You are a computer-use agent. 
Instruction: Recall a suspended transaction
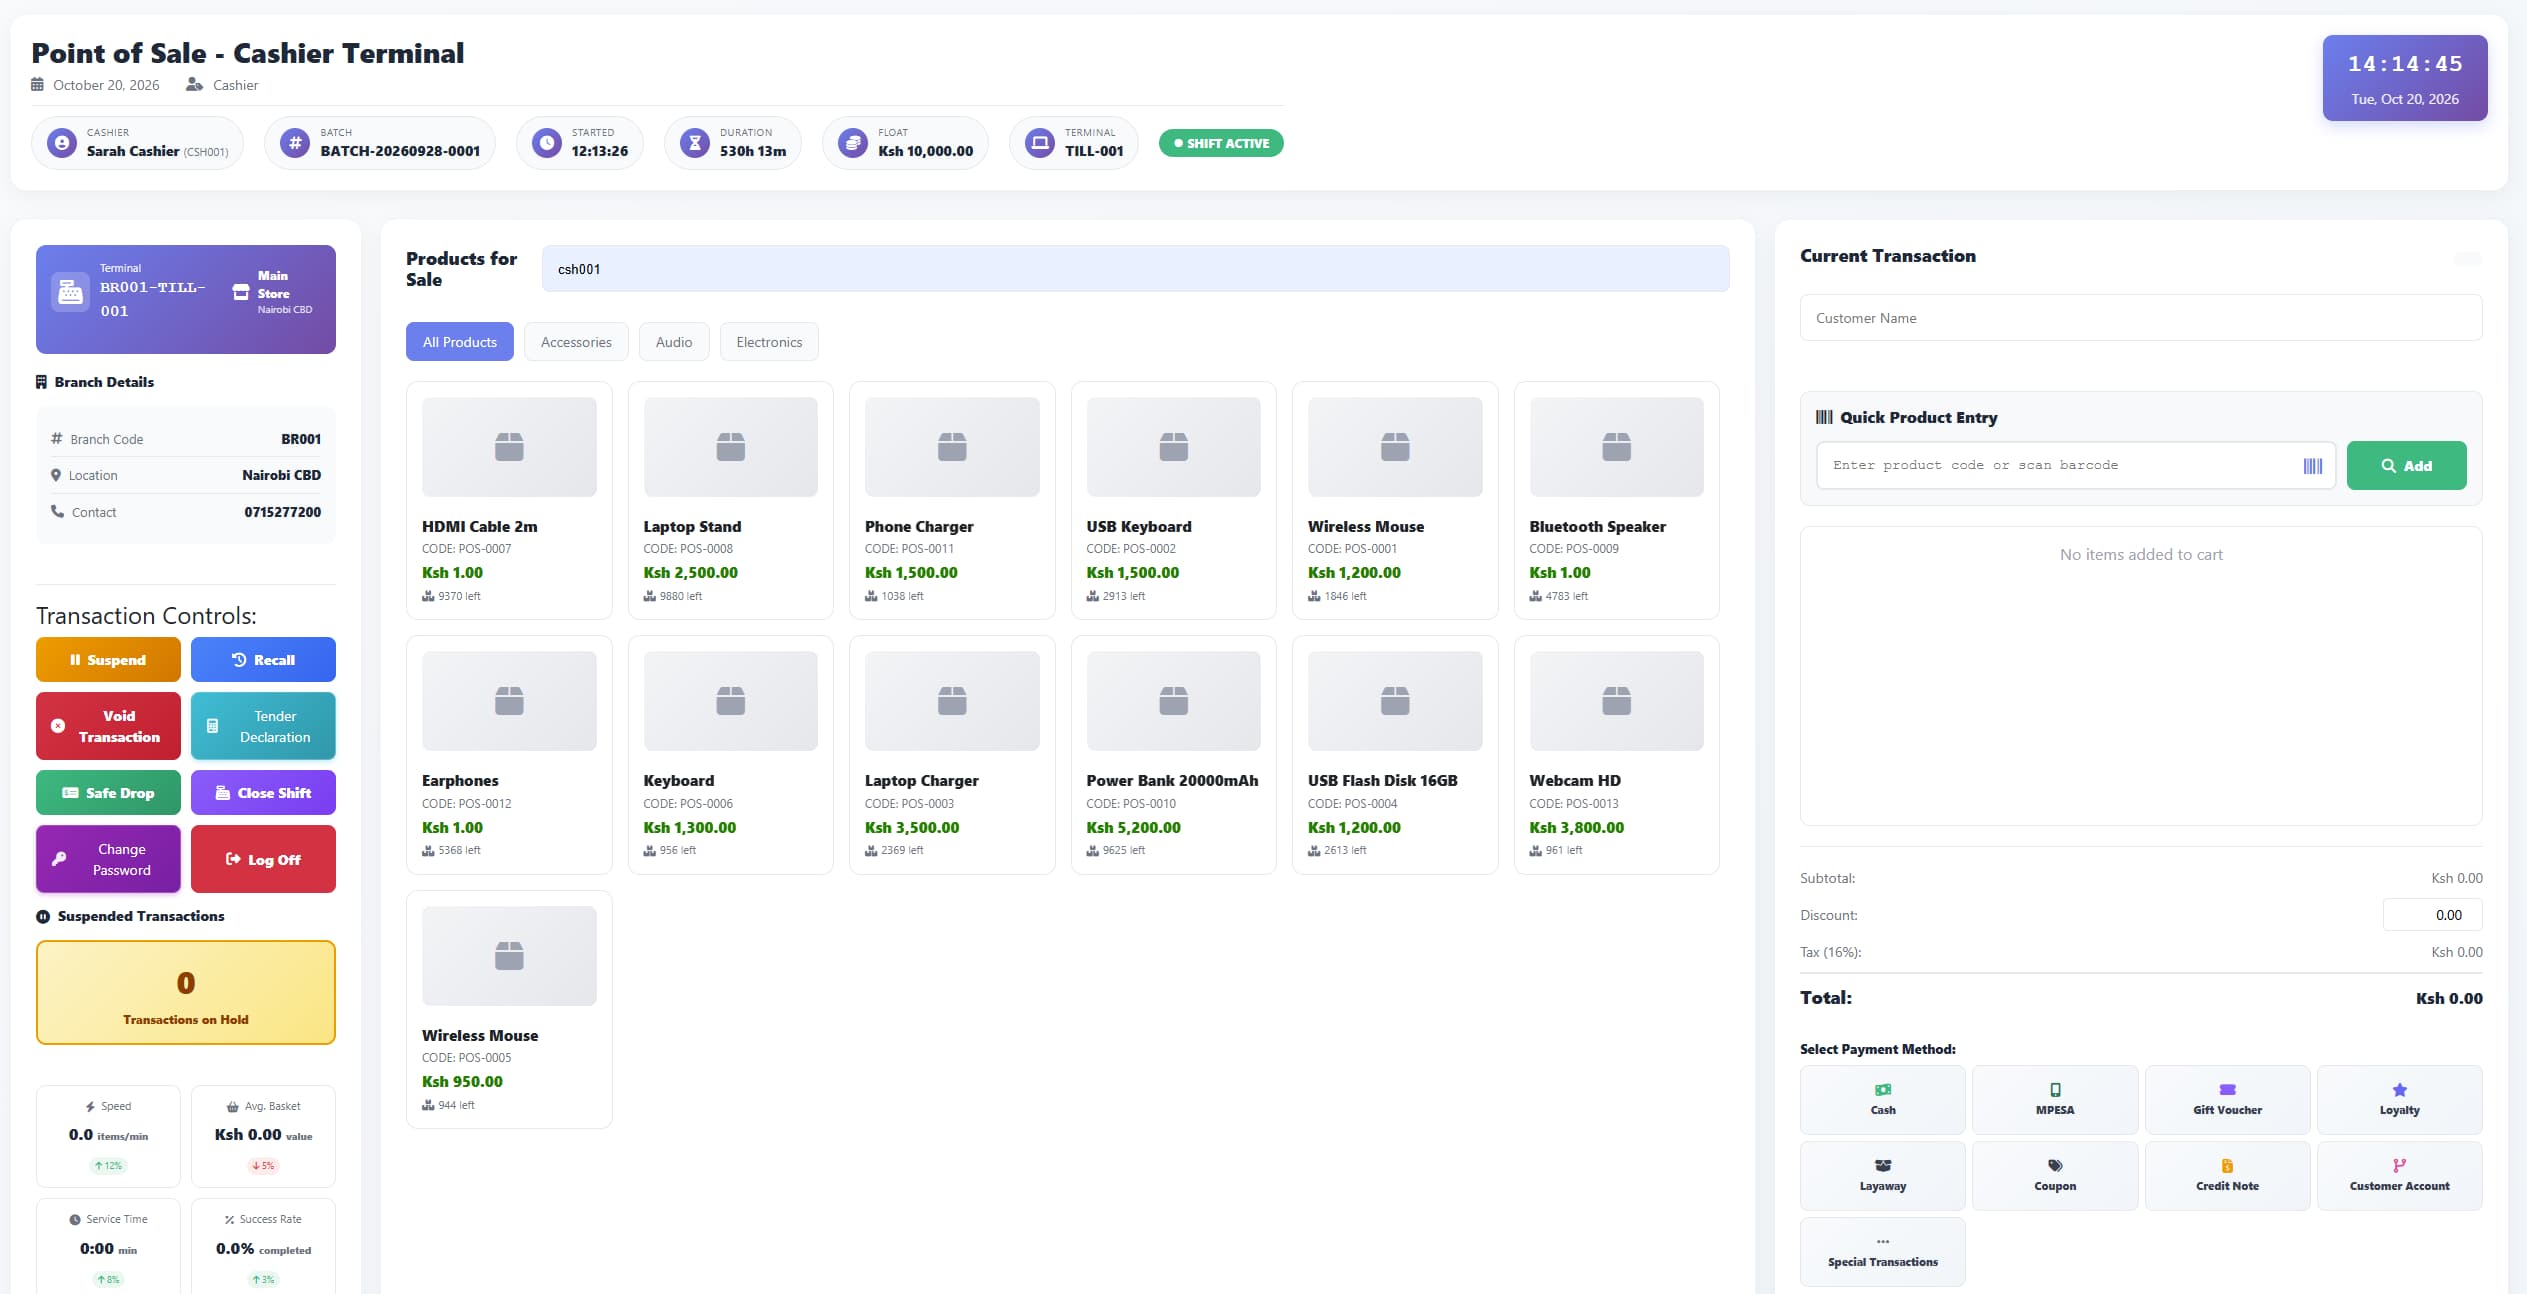(263, 660)
